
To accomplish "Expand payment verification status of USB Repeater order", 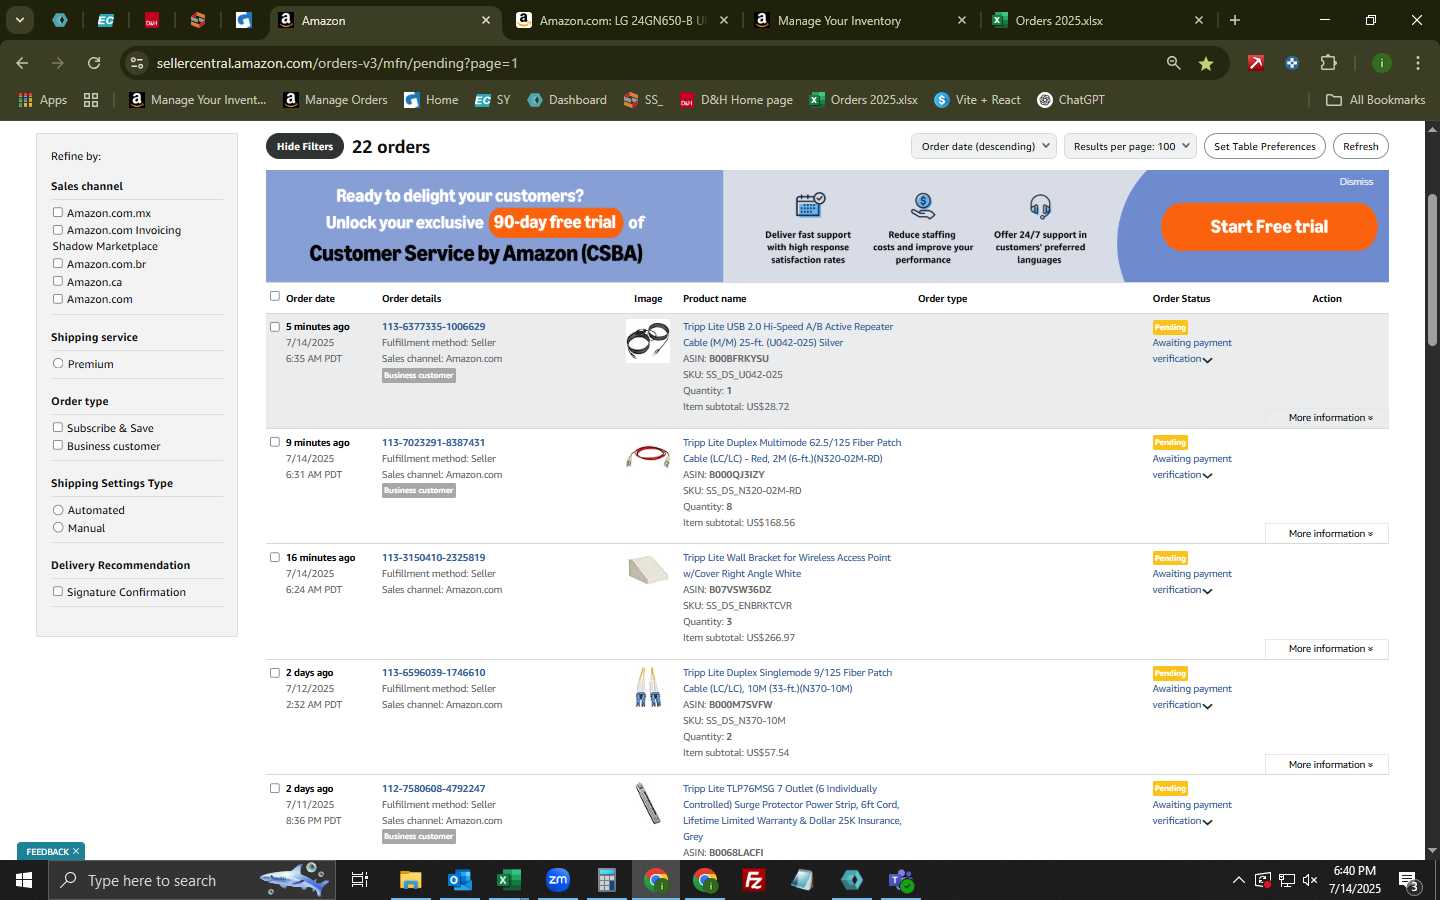I will (1208, 360).
